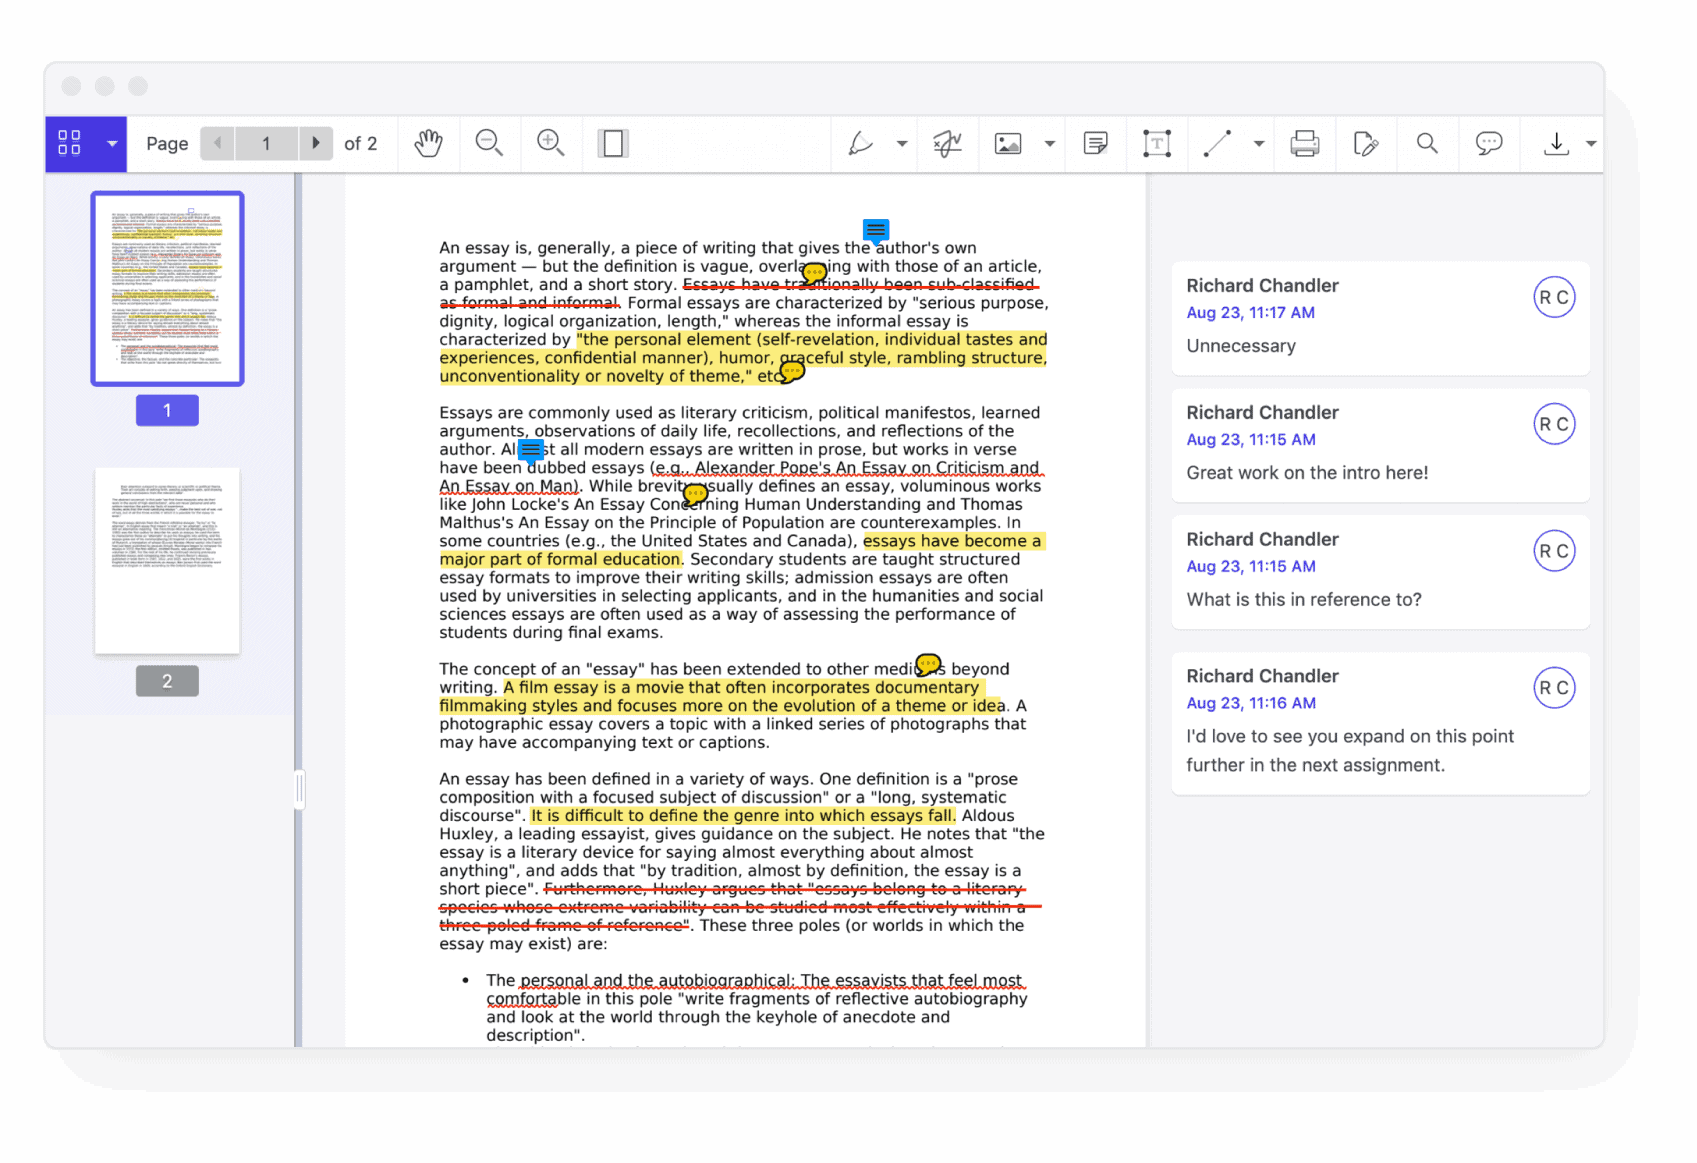Screen dimensions: 1697x1163
Task: Expand the line shapes dropdown arrow
Action: 1259,143
